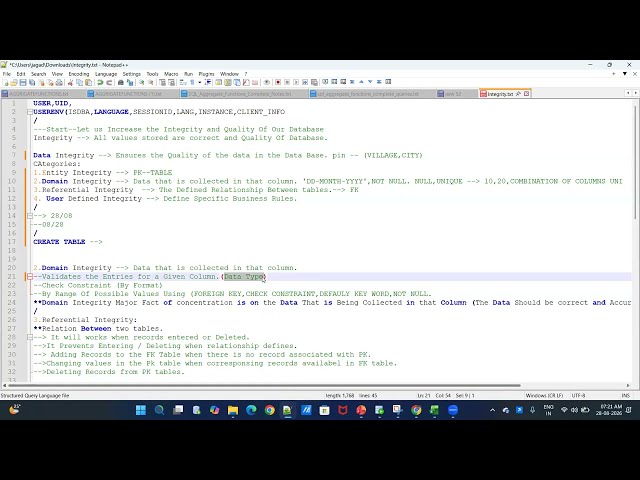Place cursor on CREATE TABLE line 17
Image resolution: width=640 pixels, height=480 pixels.
coord(68,242)
